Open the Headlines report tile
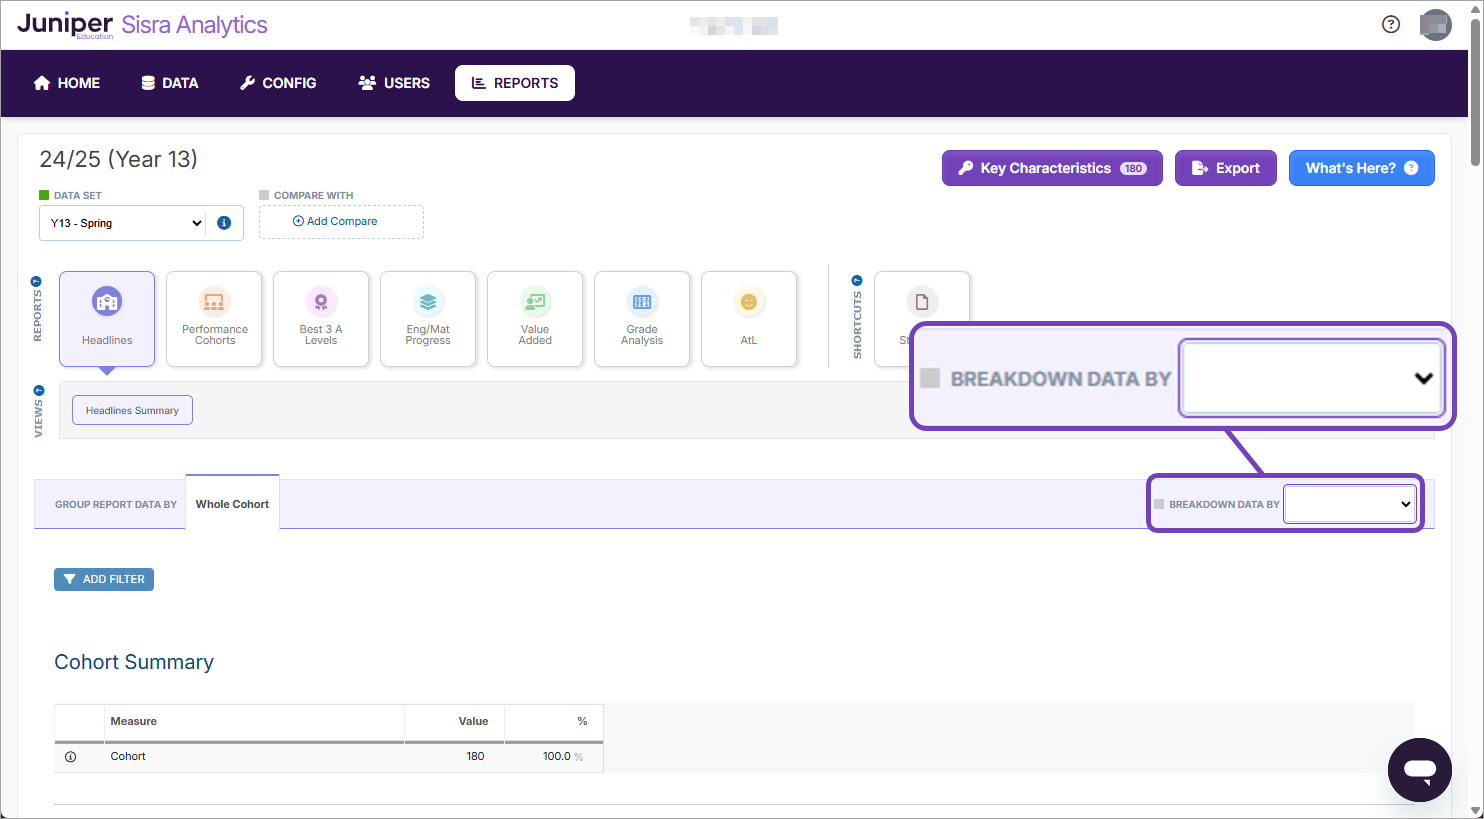1484x819 pixels. 107,319
